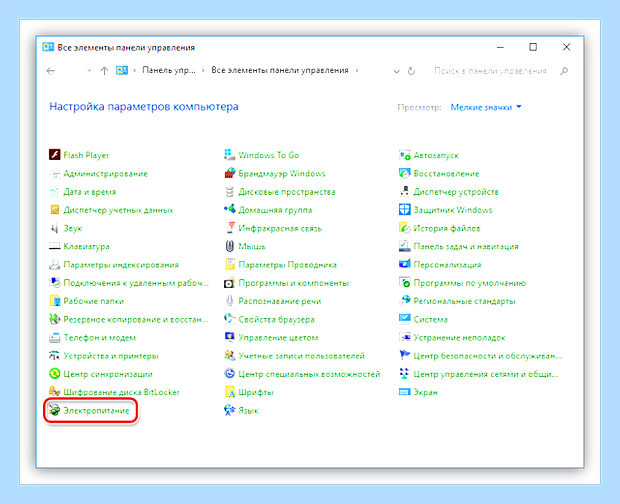620x504 pixels.
Task: Open Инфракрасная связь link
Action: (280, 228)
